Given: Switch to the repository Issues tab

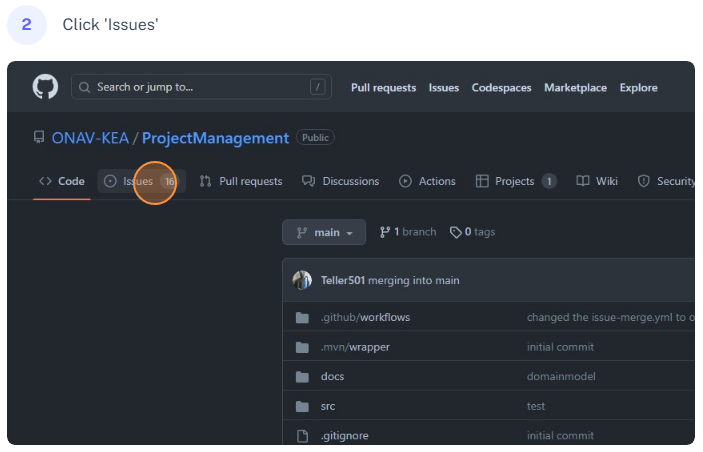Looking at the screenshot, I should [x=141, y=181].
